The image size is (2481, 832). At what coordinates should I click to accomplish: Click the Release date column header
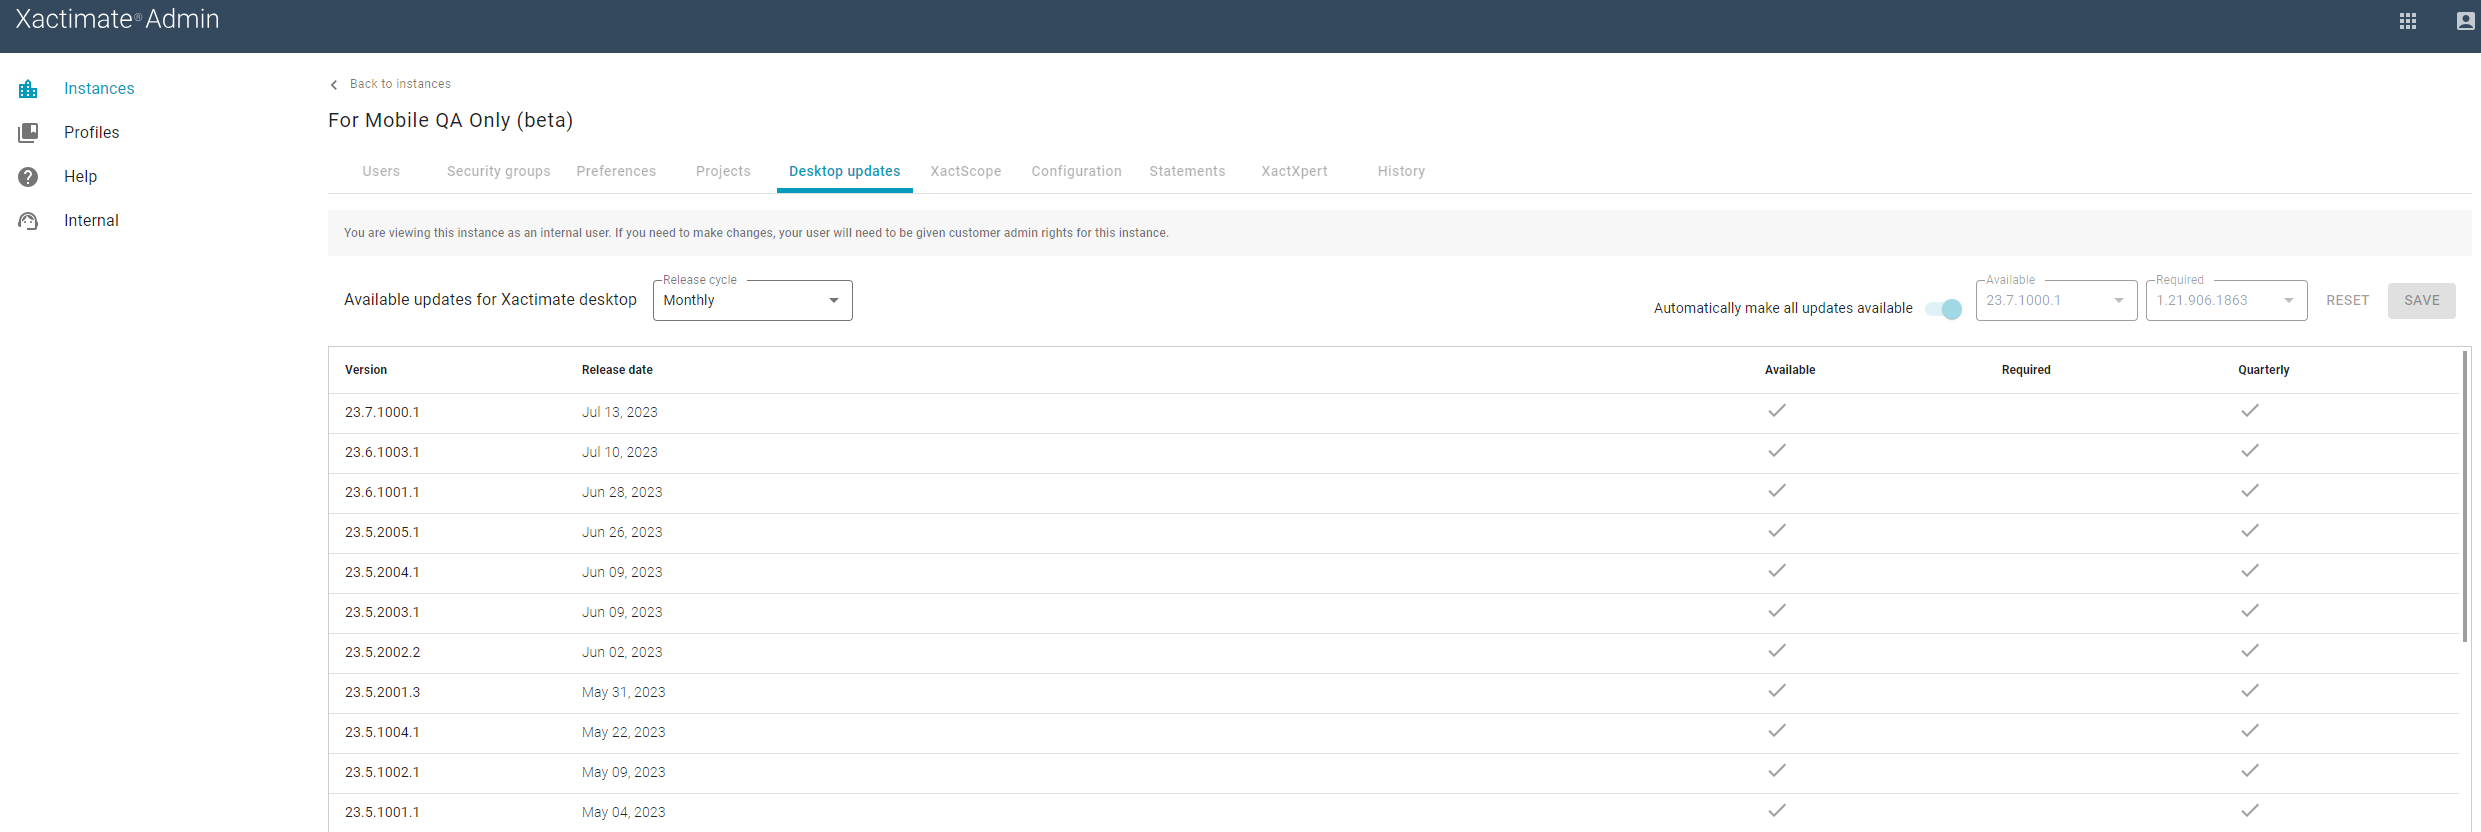click(617, 370)
